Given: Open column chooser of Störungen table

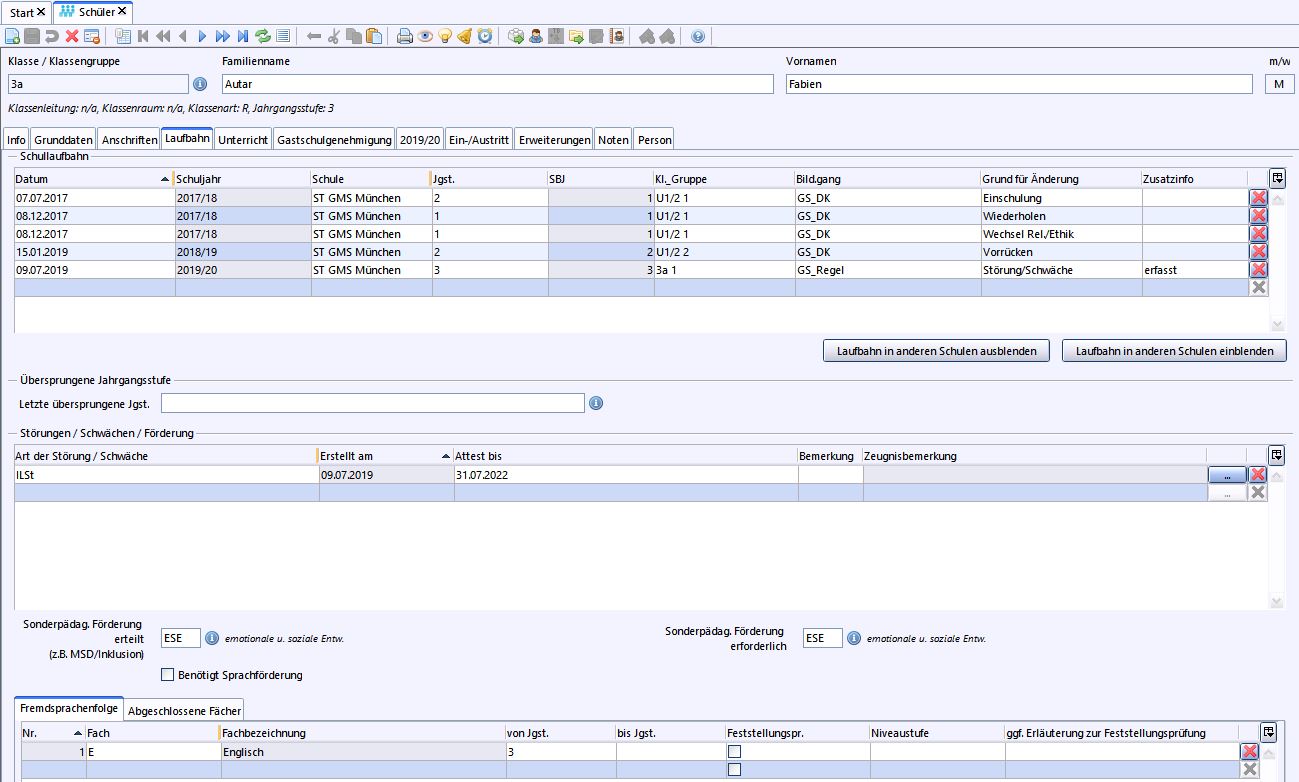Looking at the screenshot, I should click(1277, 455).
